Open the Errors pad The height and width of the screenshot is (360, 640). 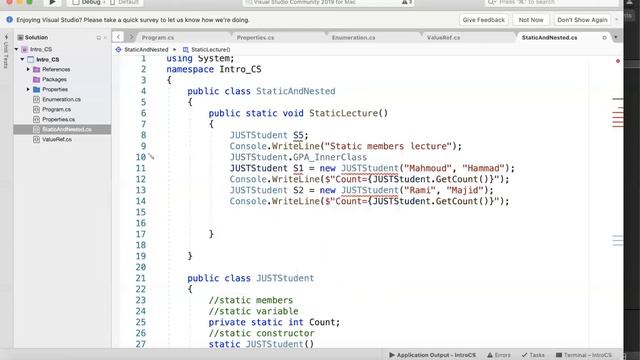click(499, 355)
